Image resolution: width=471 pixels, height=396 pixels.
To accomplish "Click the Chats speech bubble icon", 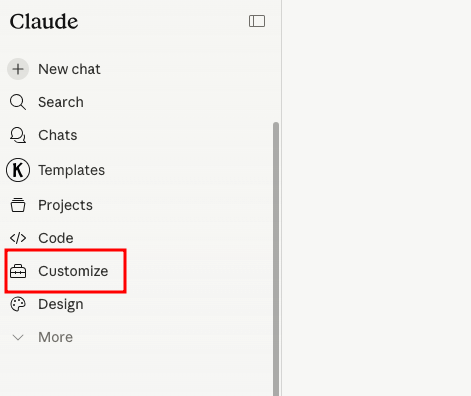I will click(18, 135).
